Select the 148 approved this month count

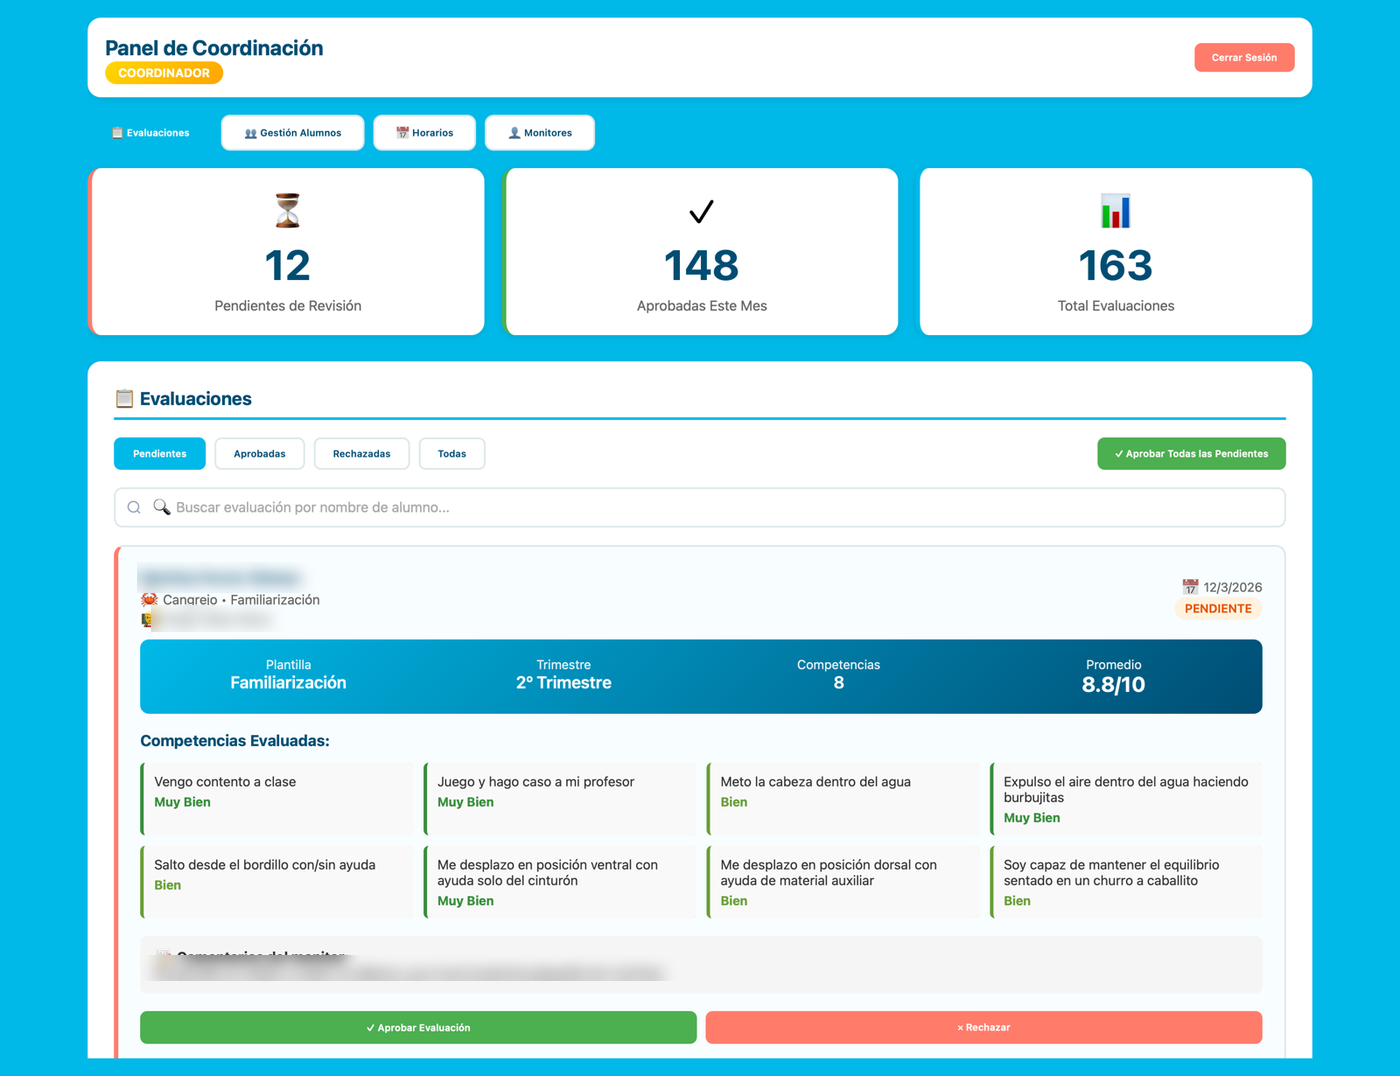(x=701, y=266)
